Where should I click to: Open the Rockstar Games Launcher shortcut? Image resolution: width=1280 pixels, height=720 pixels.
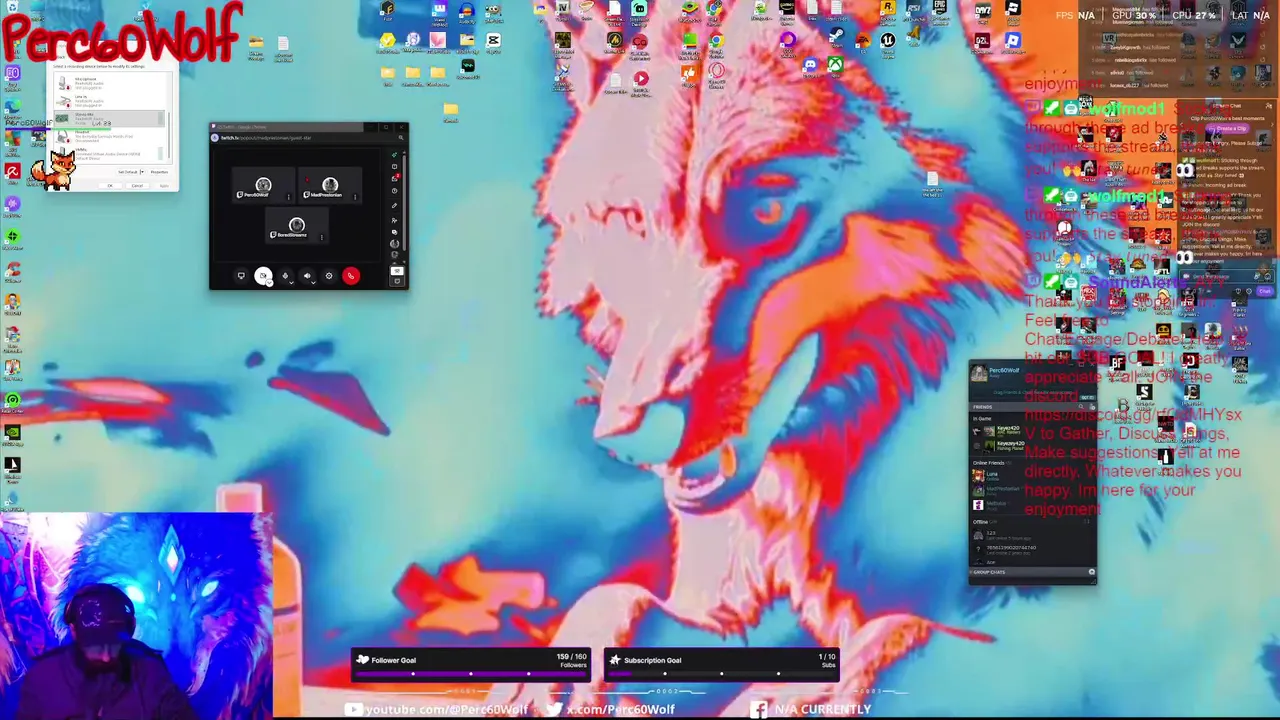888,11
